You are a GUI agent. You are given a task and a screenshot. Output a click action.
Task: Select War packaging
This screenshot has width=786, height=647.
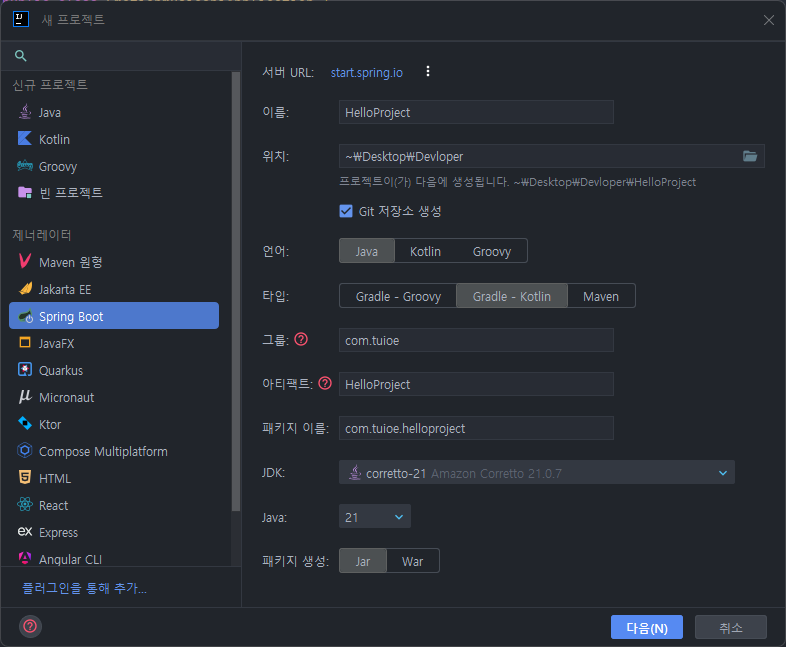point(413,561)
